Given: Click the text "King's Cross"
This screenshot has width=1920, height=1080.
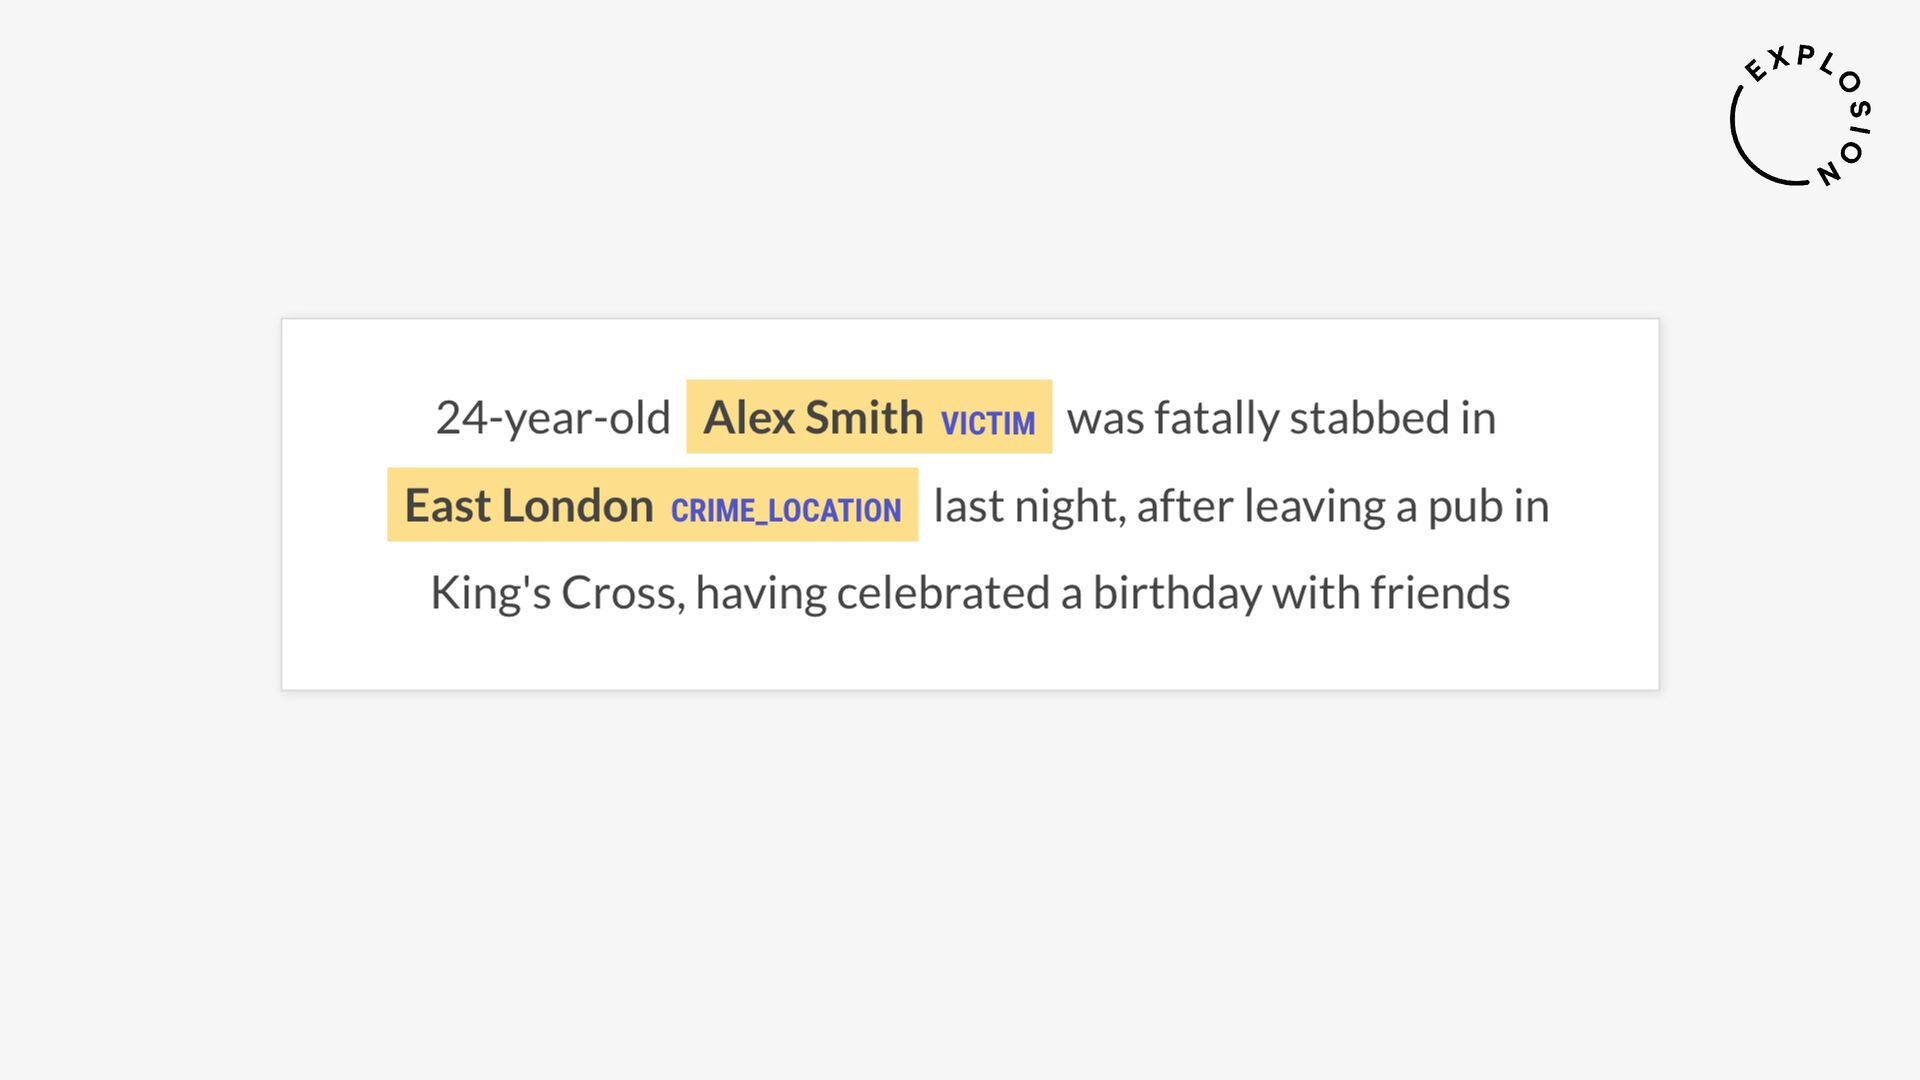Looking at the screenshot, I should (x=556, y=593).
